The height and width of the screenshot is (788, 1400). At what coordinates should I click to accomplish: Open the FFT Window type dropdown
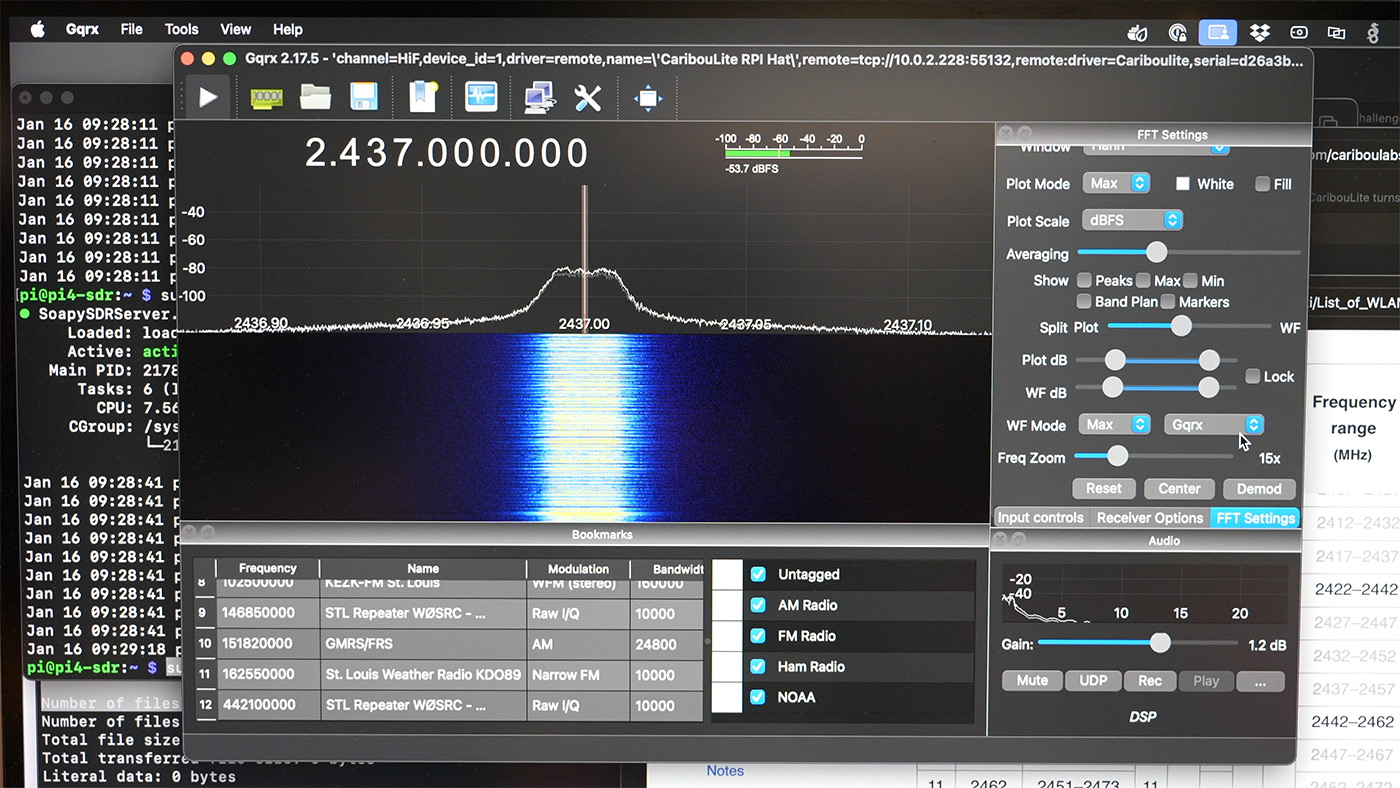click(1155, 148)
